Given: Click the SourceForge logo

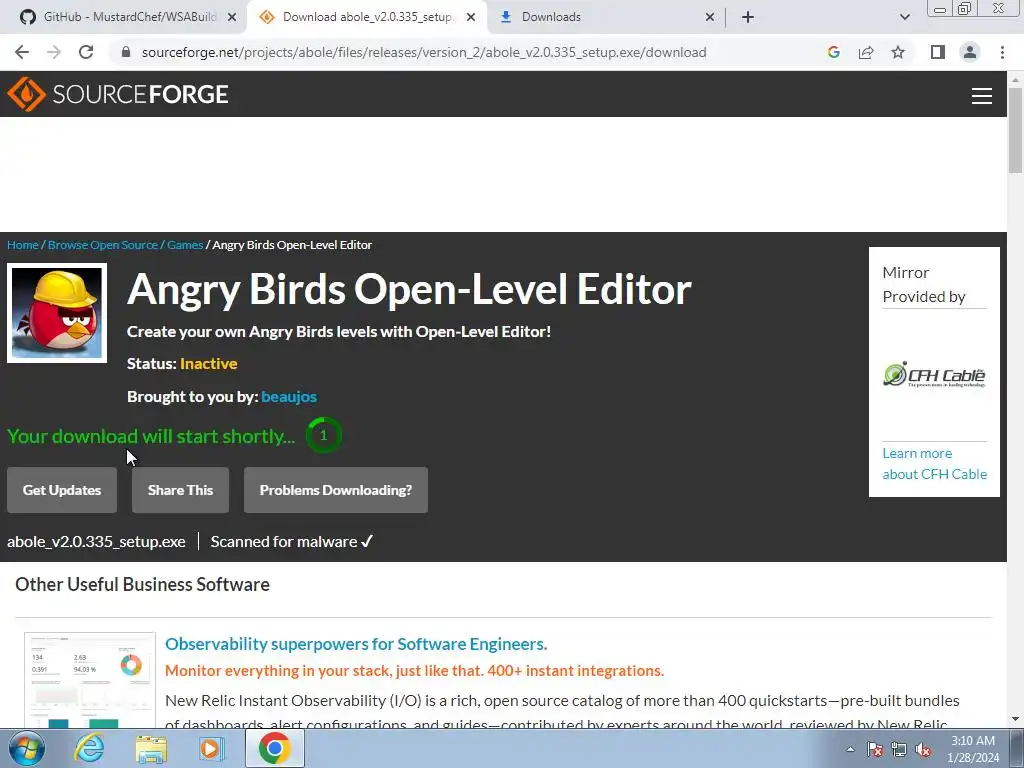Looking at the screenshot, I should coord(118,94).
